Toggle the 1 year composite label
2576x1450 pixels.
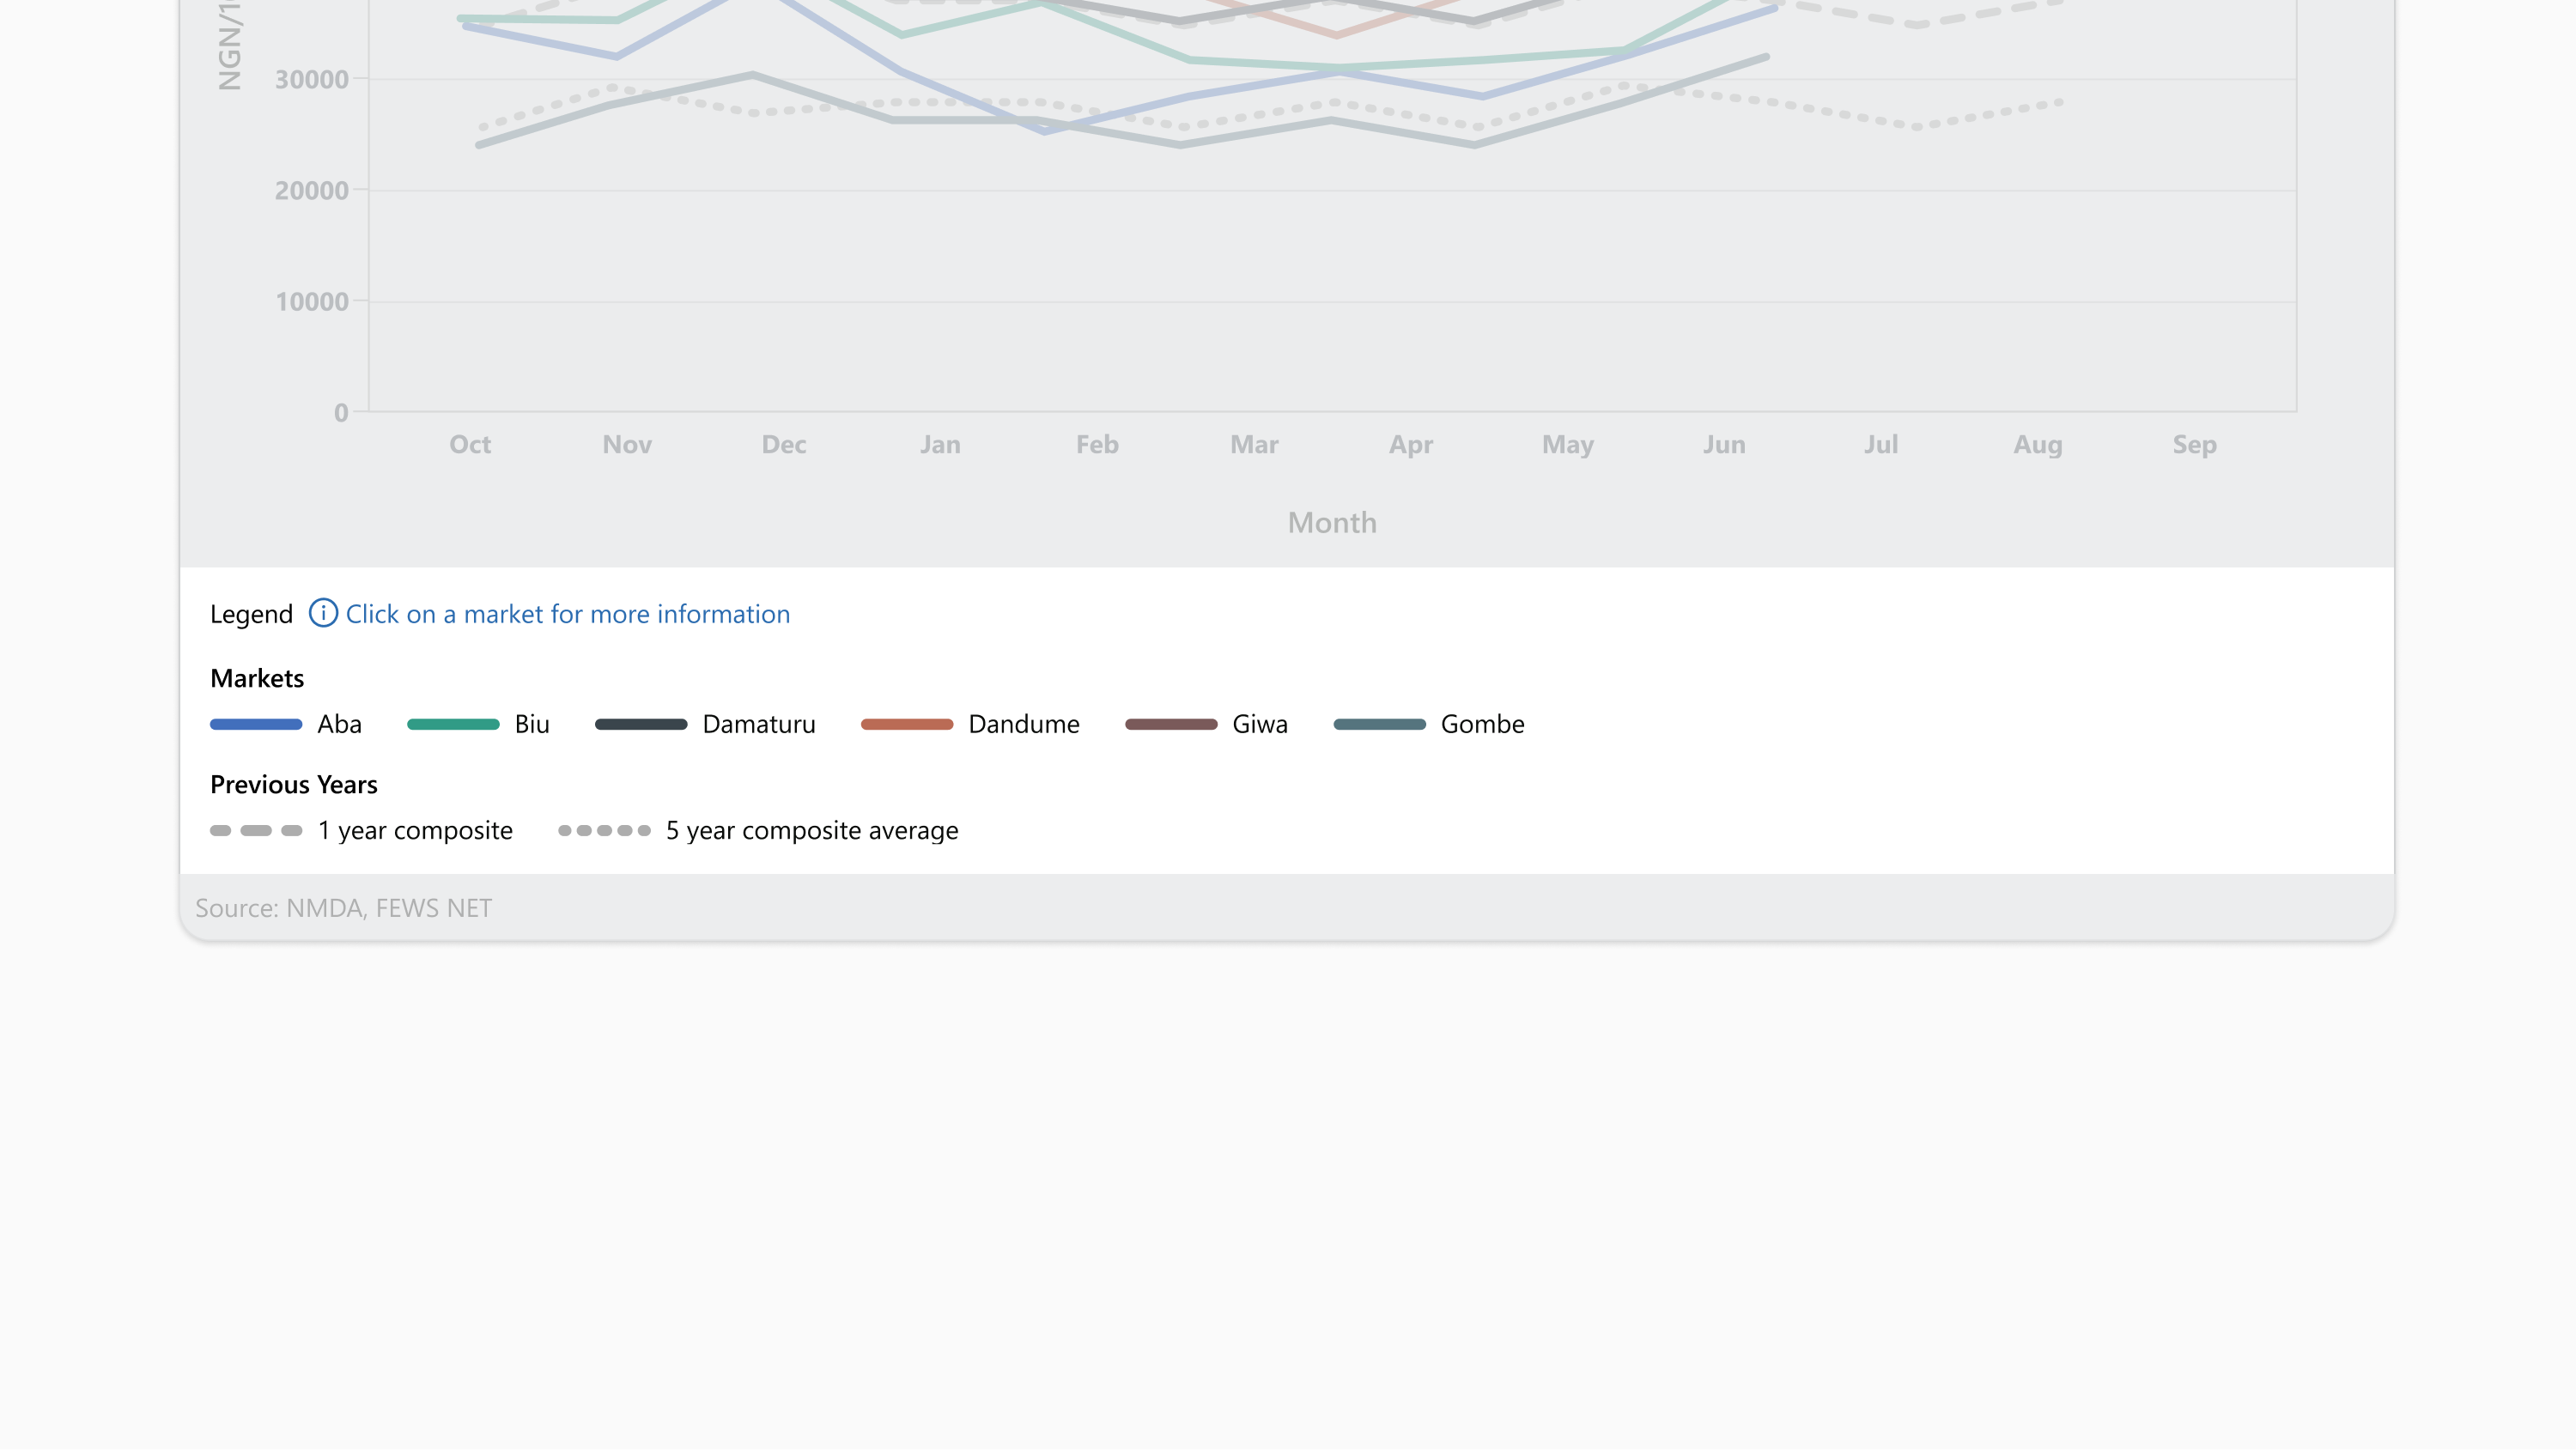pos(415,830)
